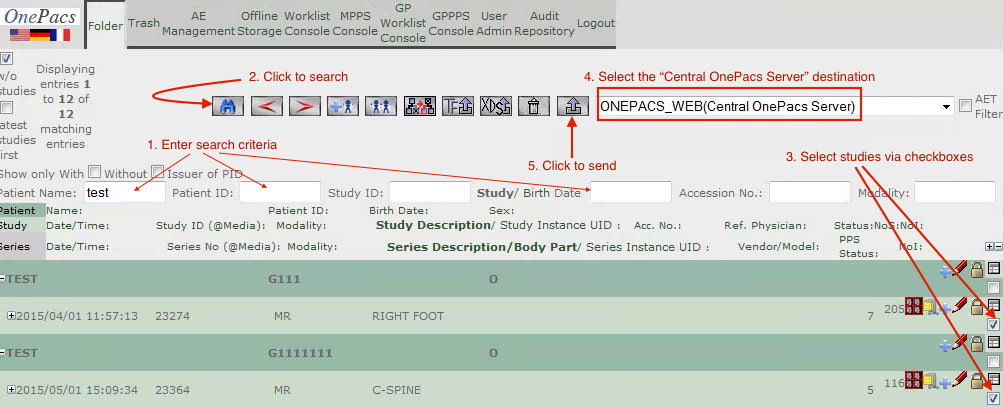Expand the 2015/05/01 15:09:34 study
1003x408 pixels.
tap(11, 390)
